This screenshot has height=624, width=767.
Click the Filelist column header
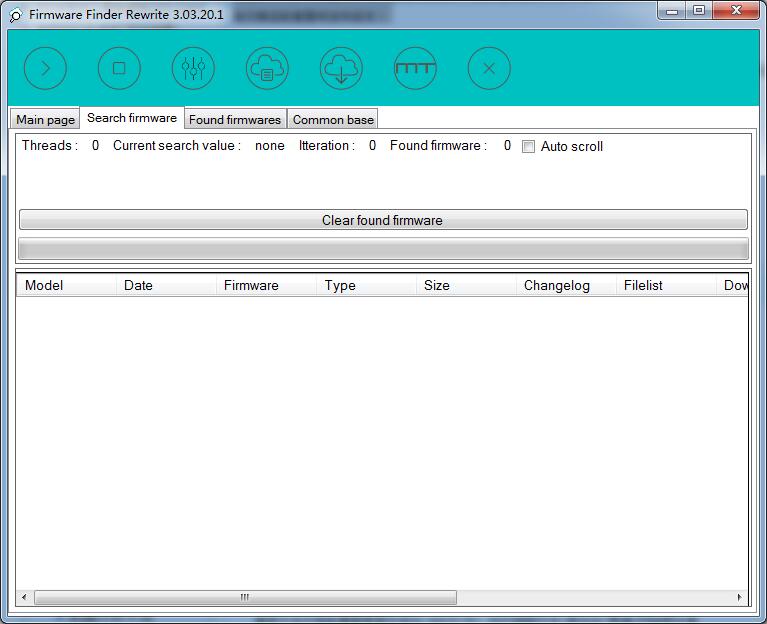pos(666,285)
